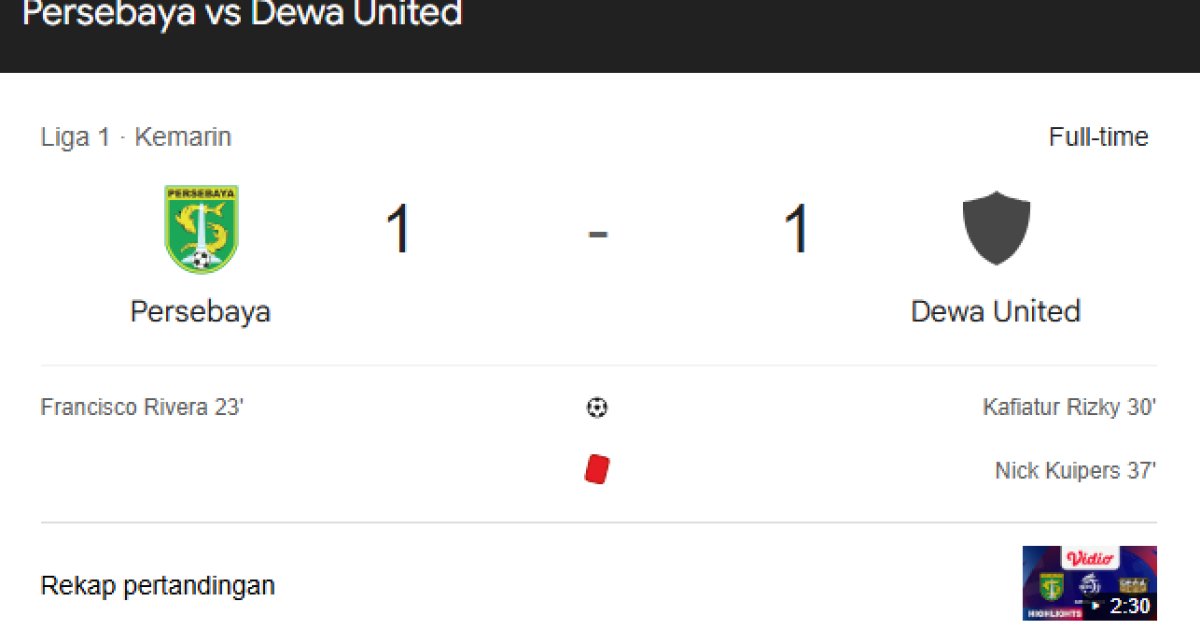This screenshot has height=630, width=1200.
Task: Open the Rekap pertandingan section
Action: tap(157, 585)
